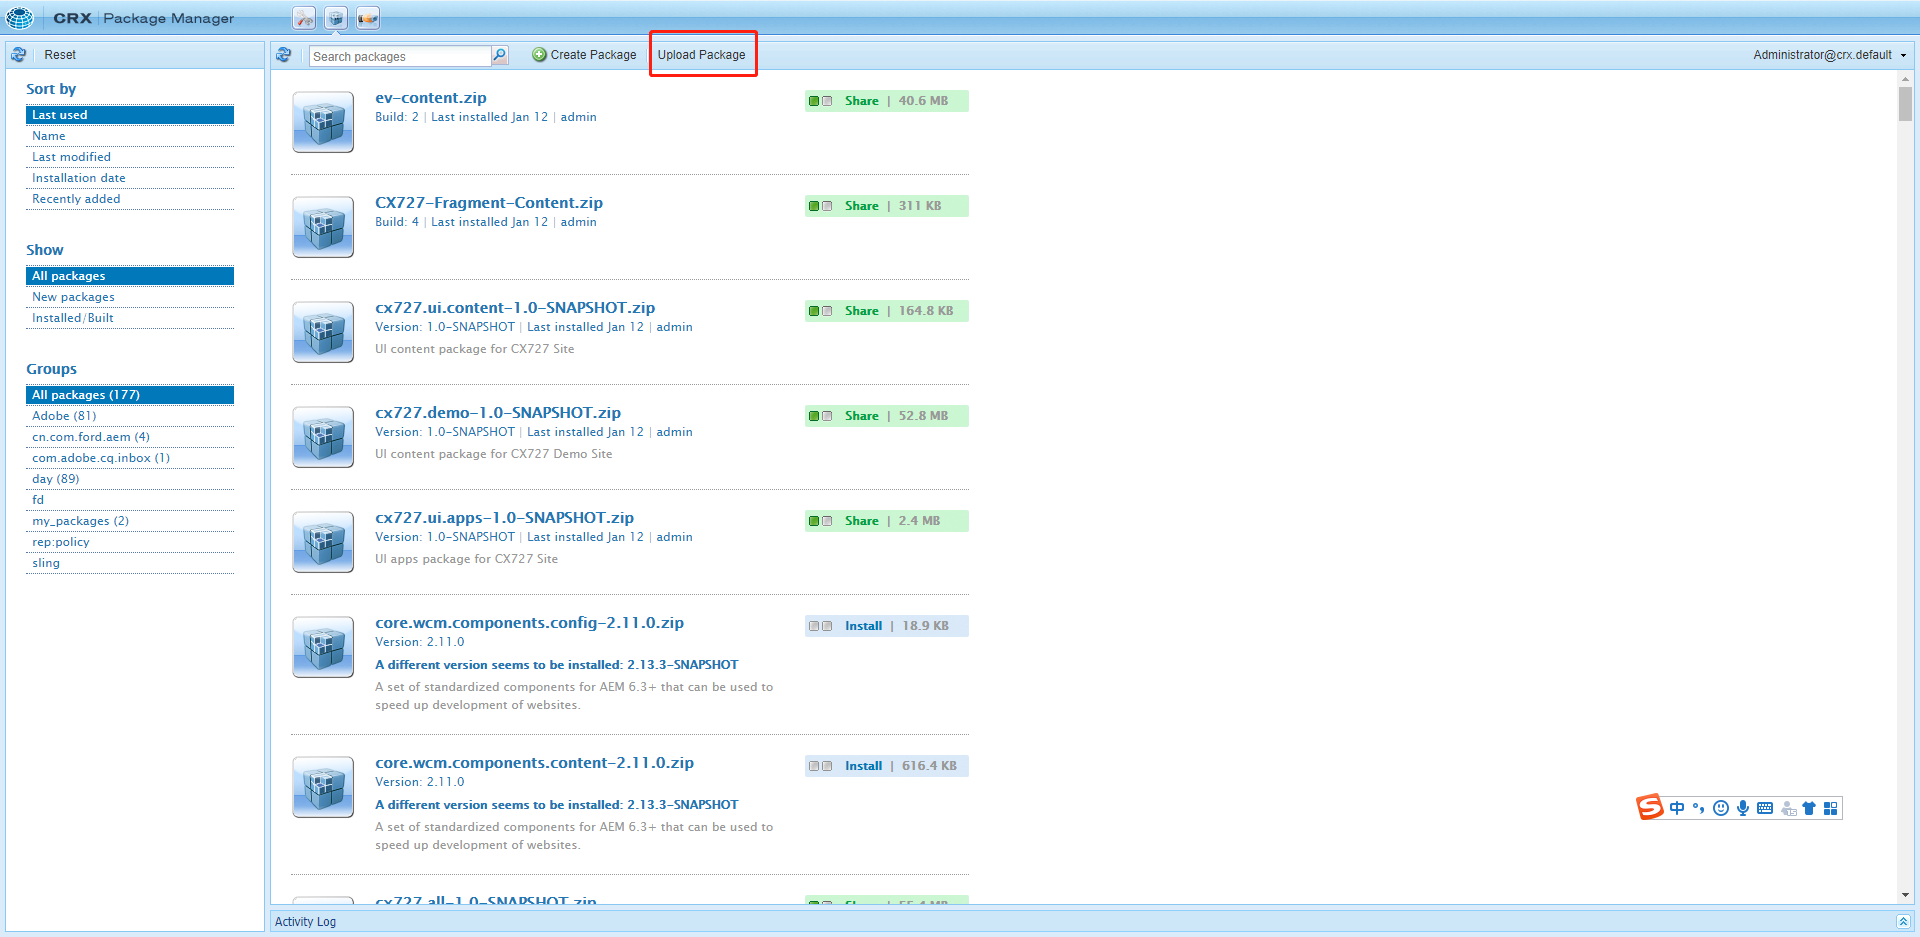Open cx727.ui.content-1.0-SNAPSHOT.zip link
Viewport: 1920px width, 937px height.
[515, 308]
